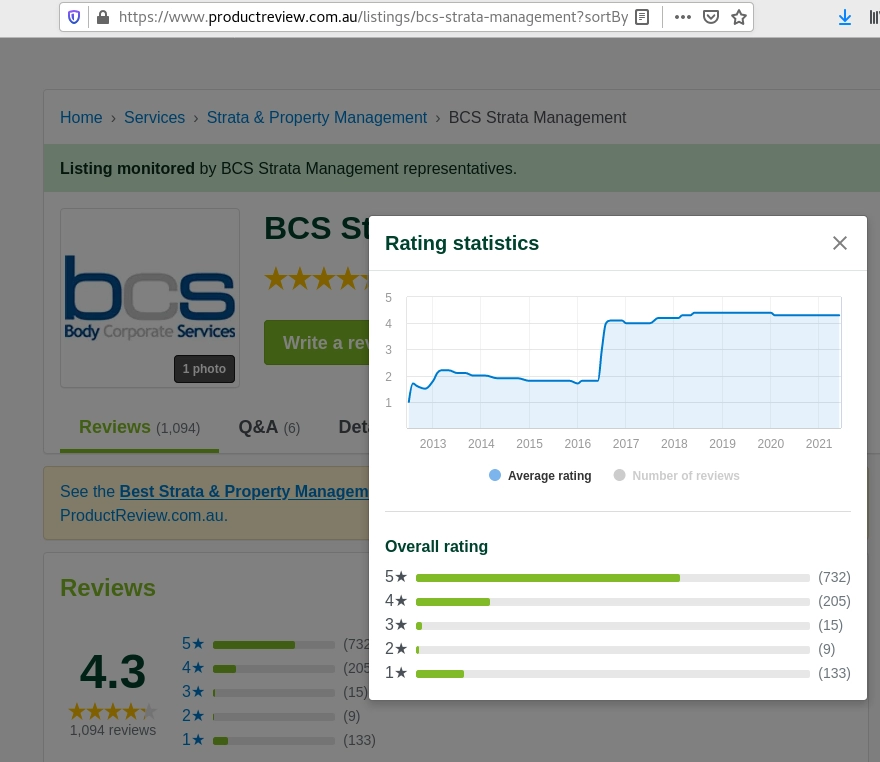The width and height of the screenshot is (880, 762).
Task: Click the header star rating row
Action: click(317, 278)
